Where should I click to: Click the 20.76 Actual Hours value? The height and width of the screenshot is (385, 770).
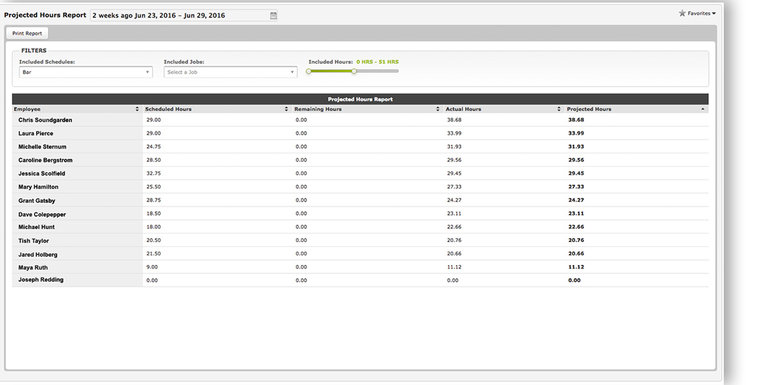pyautogui.click(x=454, y=241)
